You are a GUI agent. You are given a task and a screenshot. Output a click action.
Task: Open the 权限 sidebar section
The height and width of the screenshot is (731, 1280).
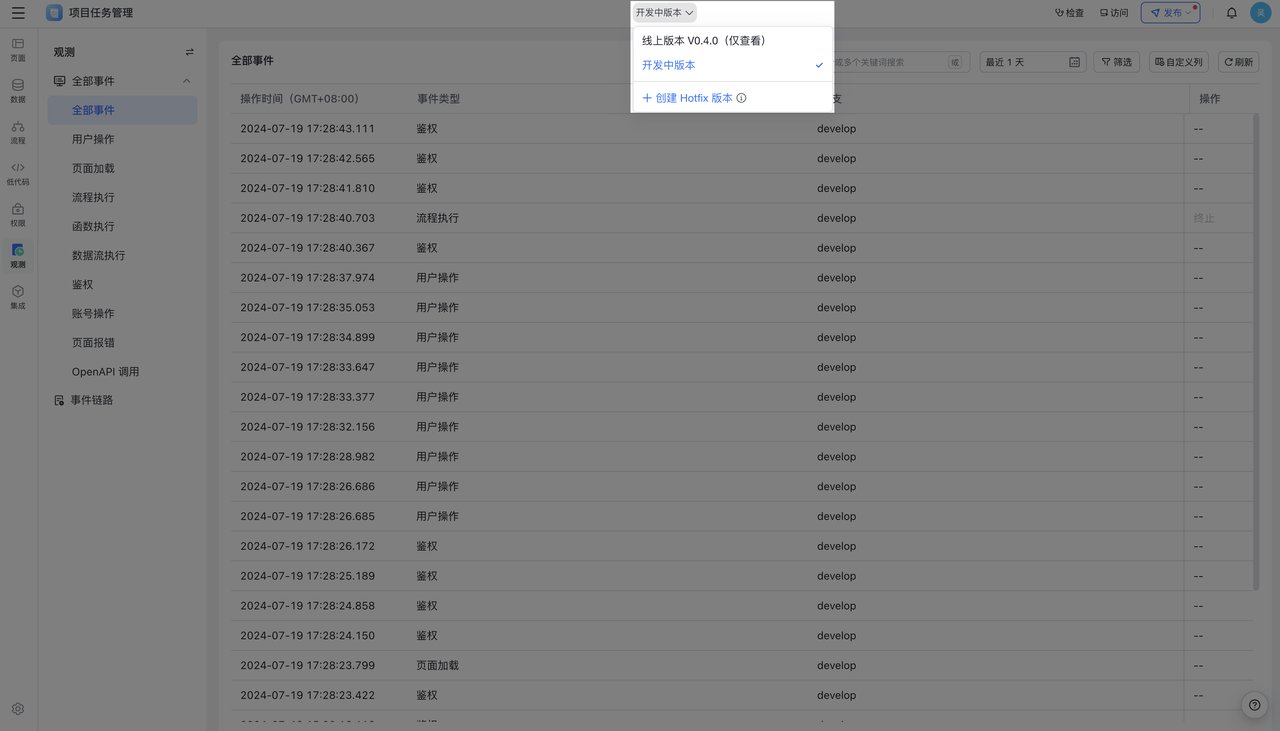point(18,215)
